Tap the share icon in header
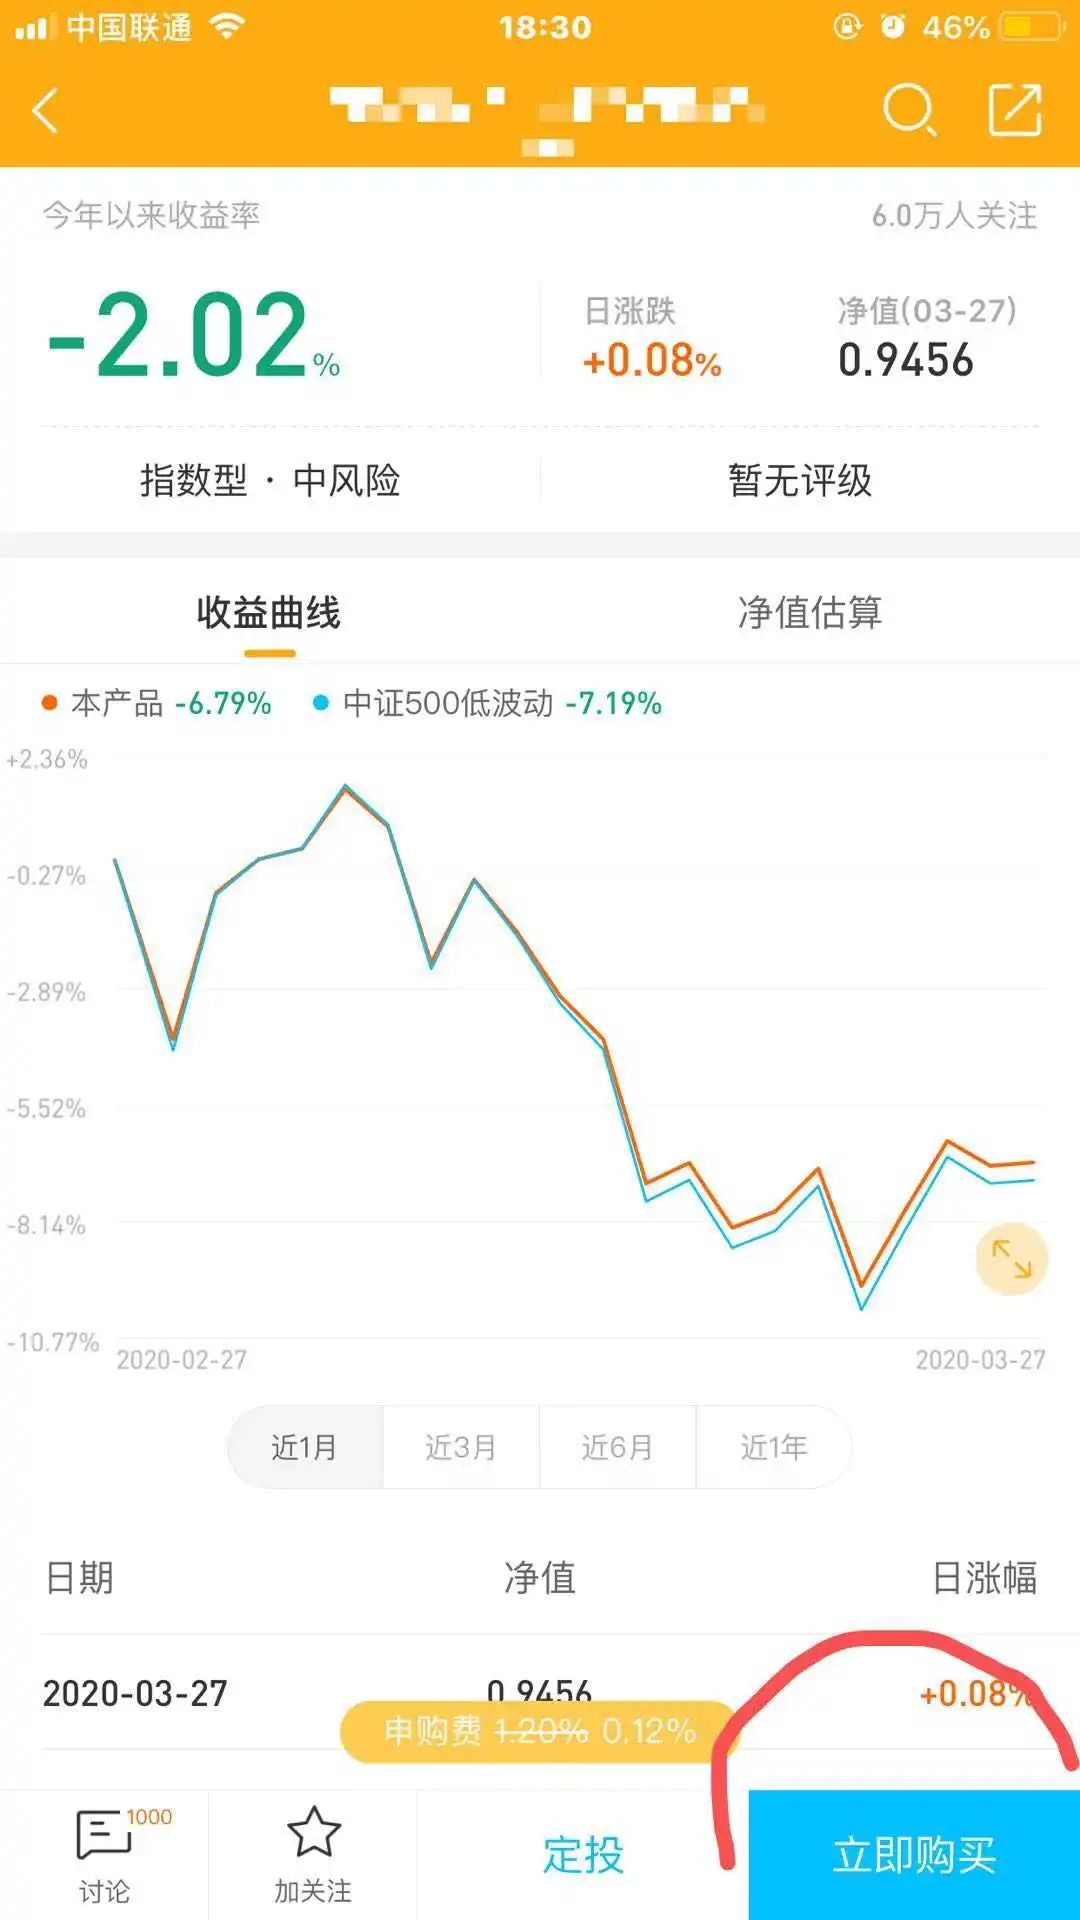The width and height of the screenshot is (1080, 1920). (x=1015, y=109)
